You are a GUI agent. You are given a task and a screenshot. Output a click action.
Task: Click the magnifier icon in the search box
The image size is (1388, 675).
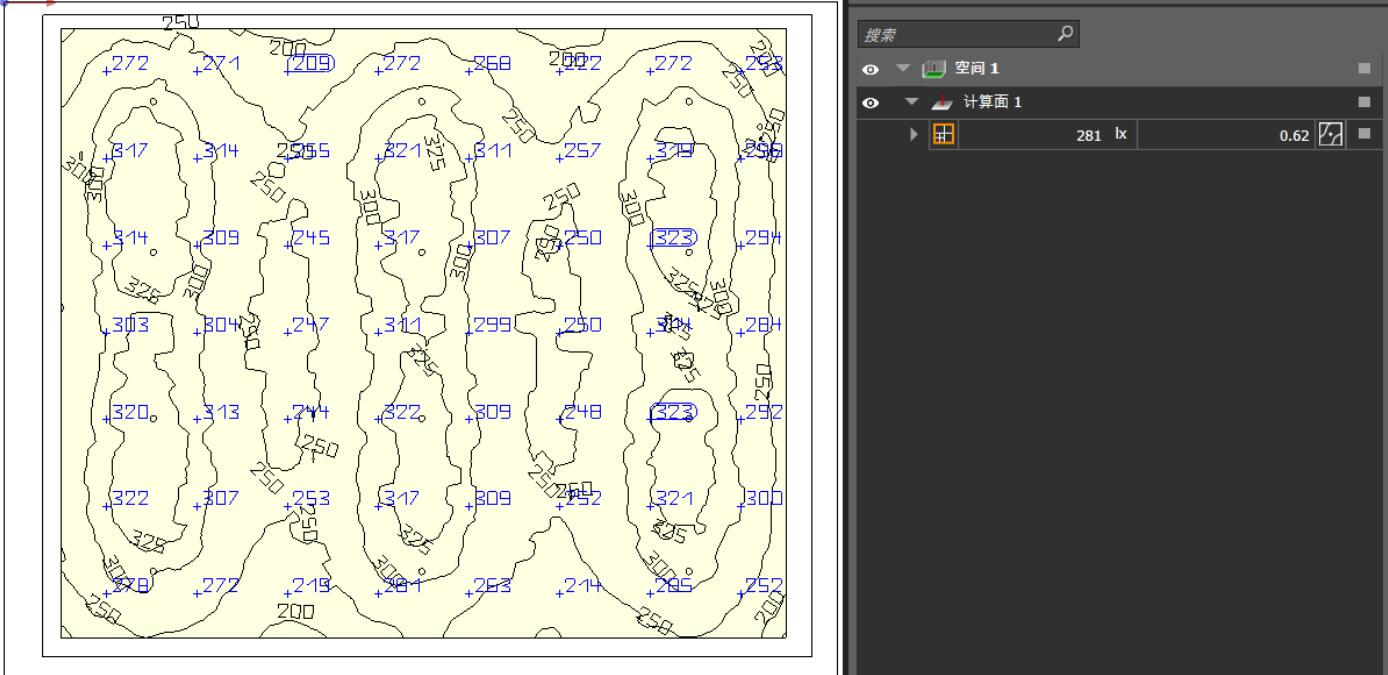1067,35
